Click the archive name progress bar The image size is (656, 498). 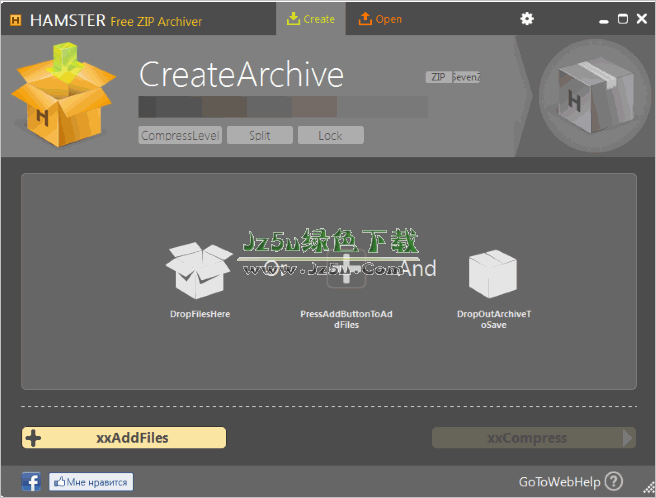coord(283,107)
